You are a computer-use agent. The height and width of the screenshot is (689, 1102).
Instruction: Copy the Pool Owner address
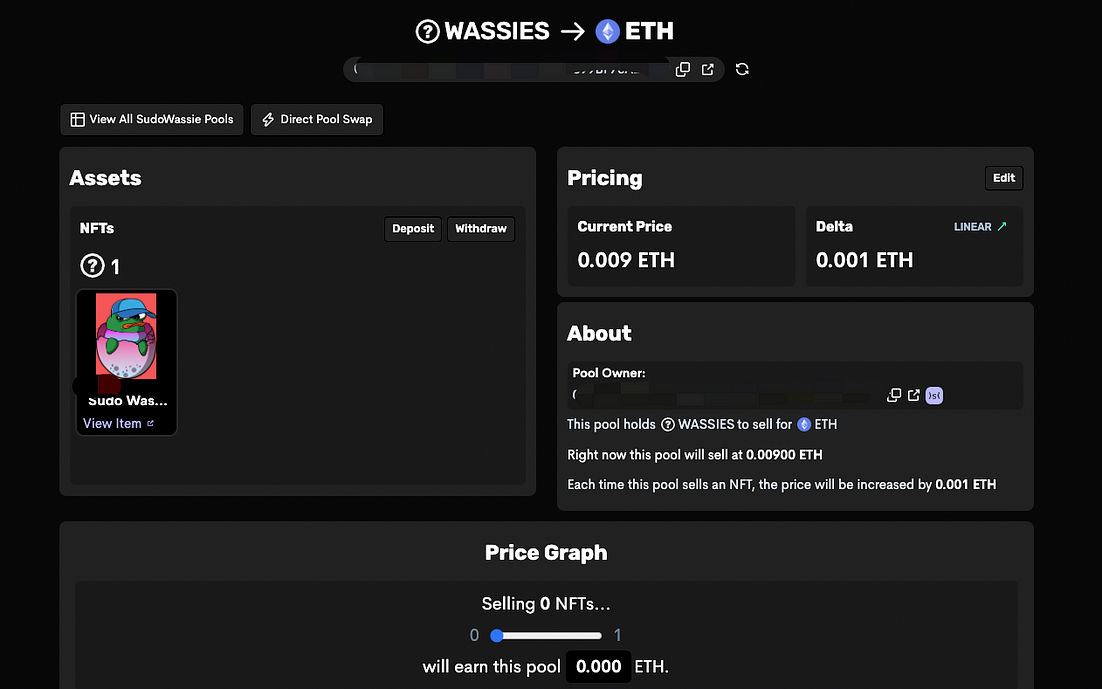pyautogui.click(x=894, y=395)
